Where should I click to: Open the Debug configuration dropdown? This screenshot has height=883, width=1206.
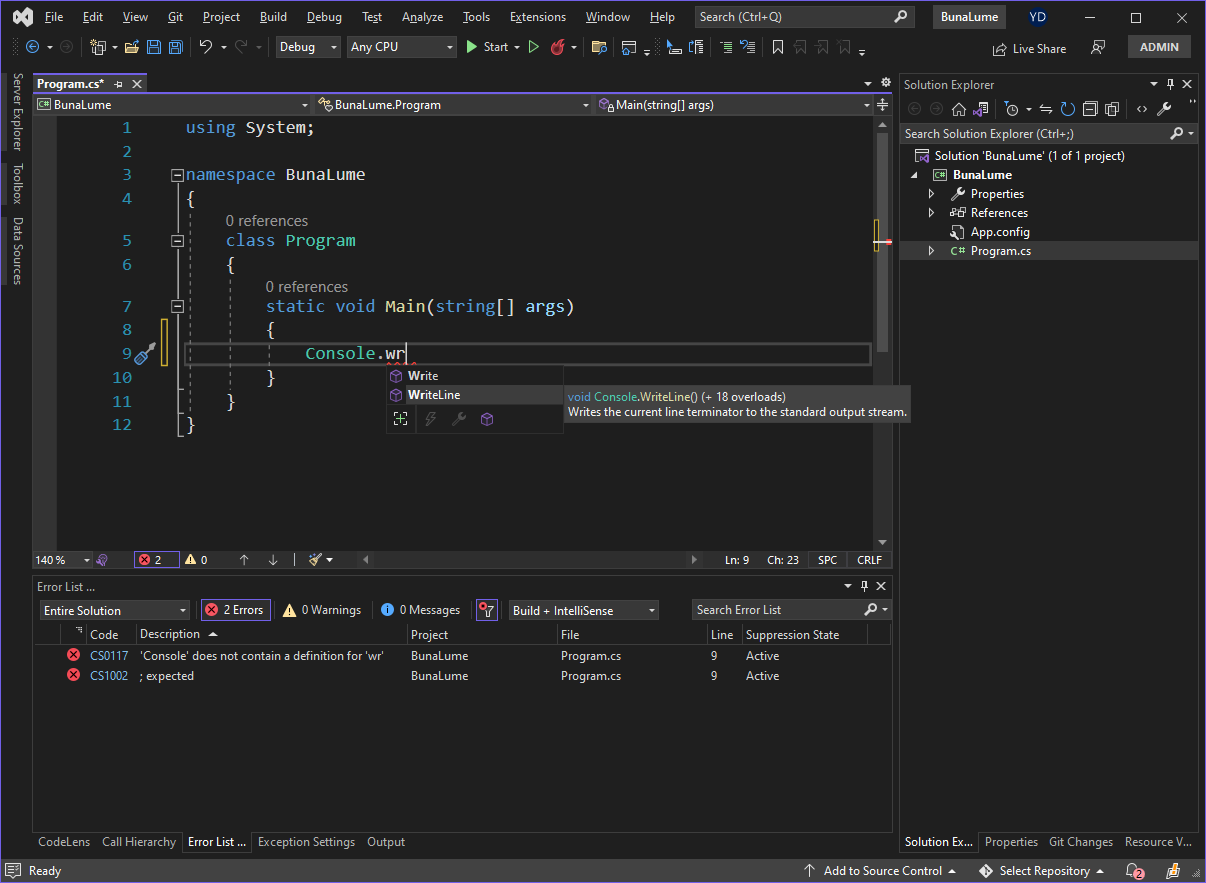click(308, 47)
